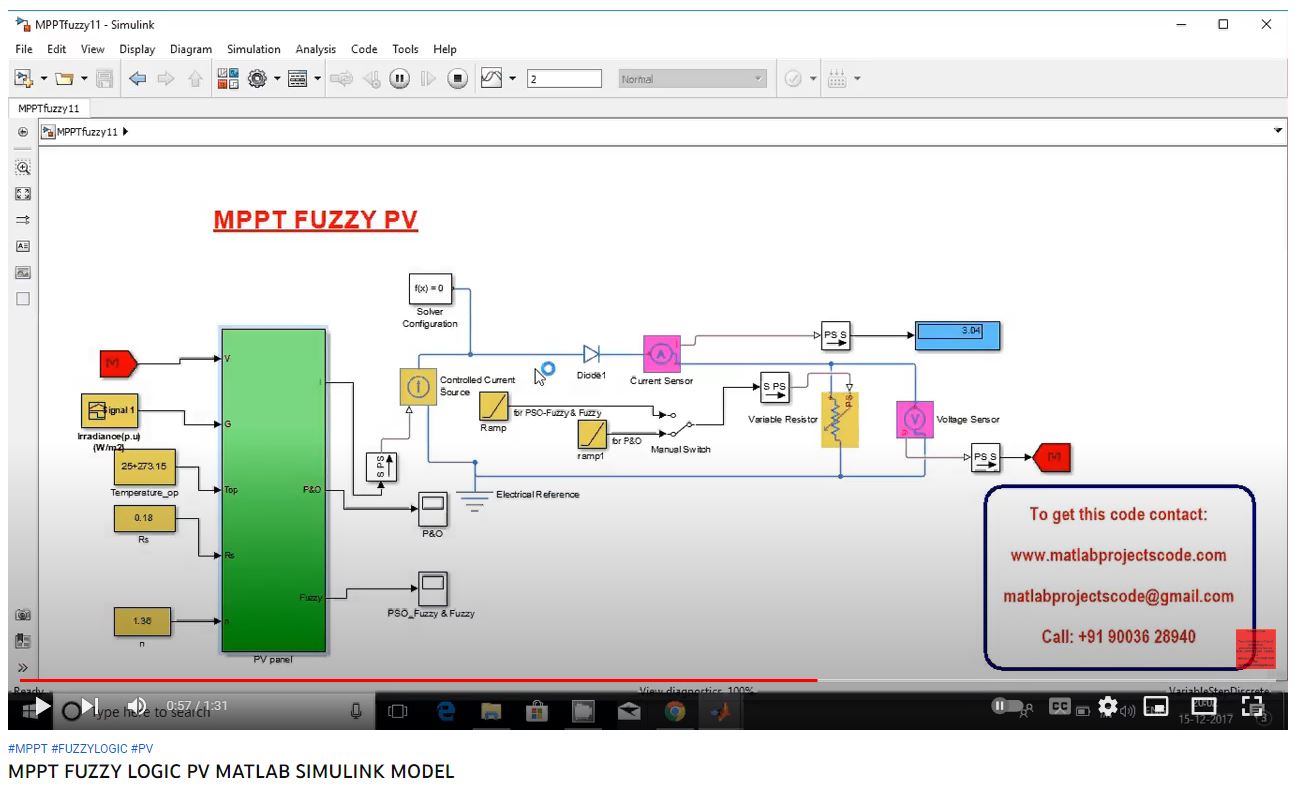Toggle closed captions on video
This screenshot has width=1297, height=793.
(1060, 707)
